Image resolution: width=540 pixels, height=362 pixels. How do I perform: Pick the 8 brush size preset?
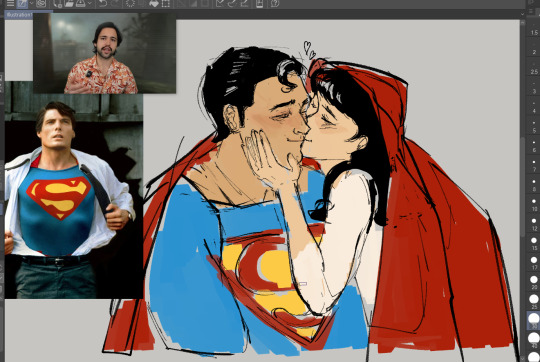534,185
